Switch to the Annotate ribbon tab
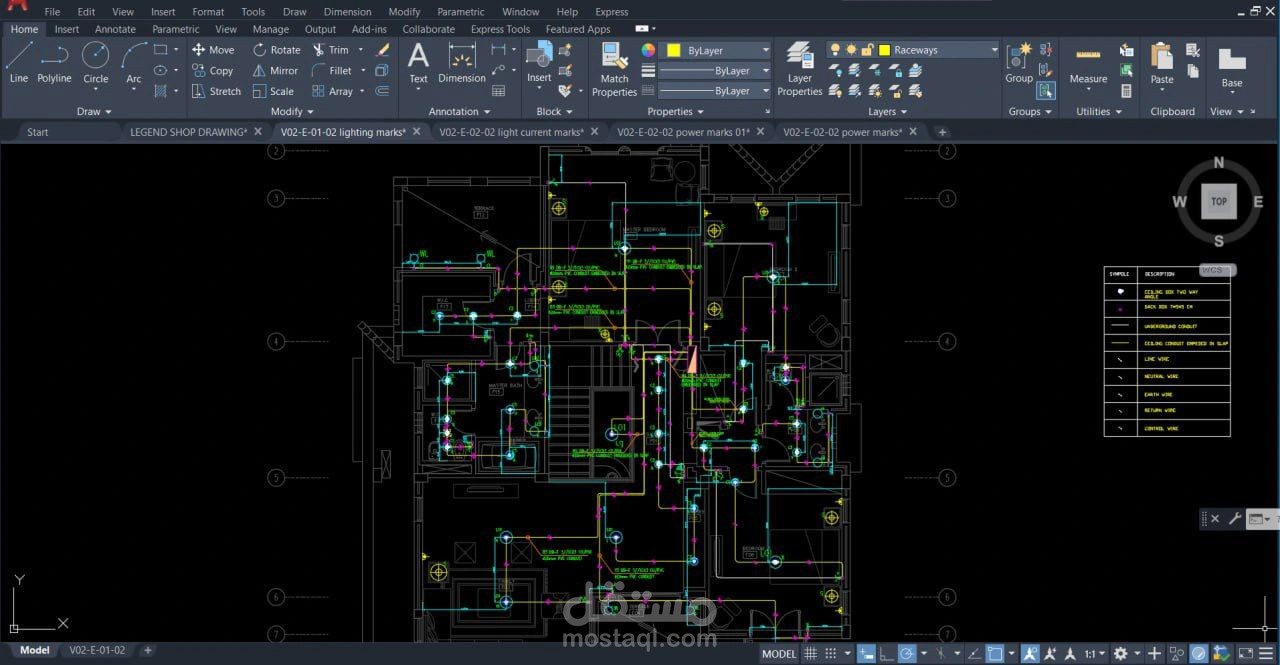This screenshot has height=665, width=1280. point(114,29)
